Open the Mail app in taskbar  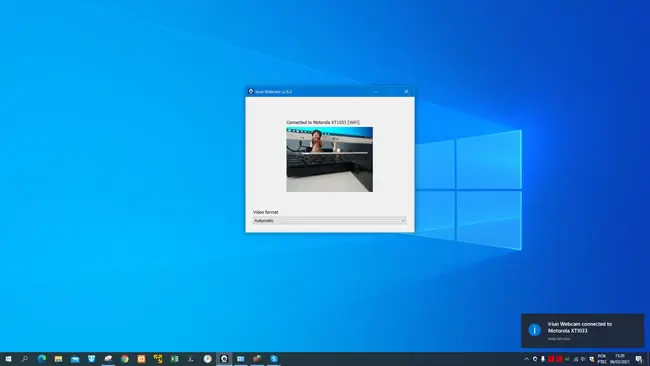pos(75,359)
